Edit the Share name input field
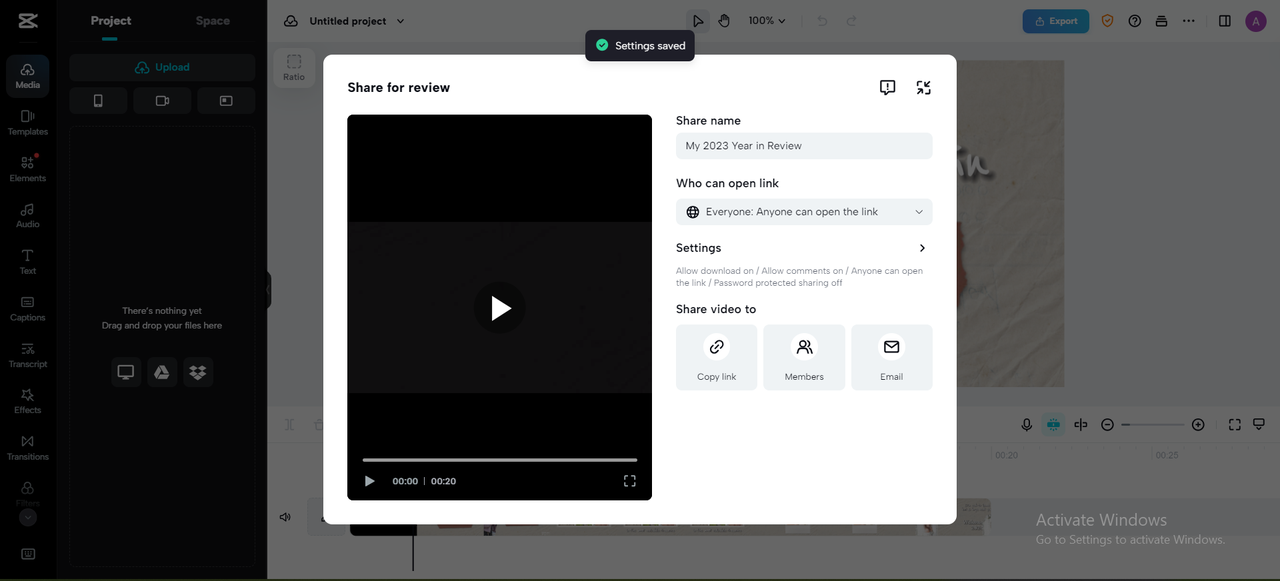1280x581 pixels. [x=804, y=146]
